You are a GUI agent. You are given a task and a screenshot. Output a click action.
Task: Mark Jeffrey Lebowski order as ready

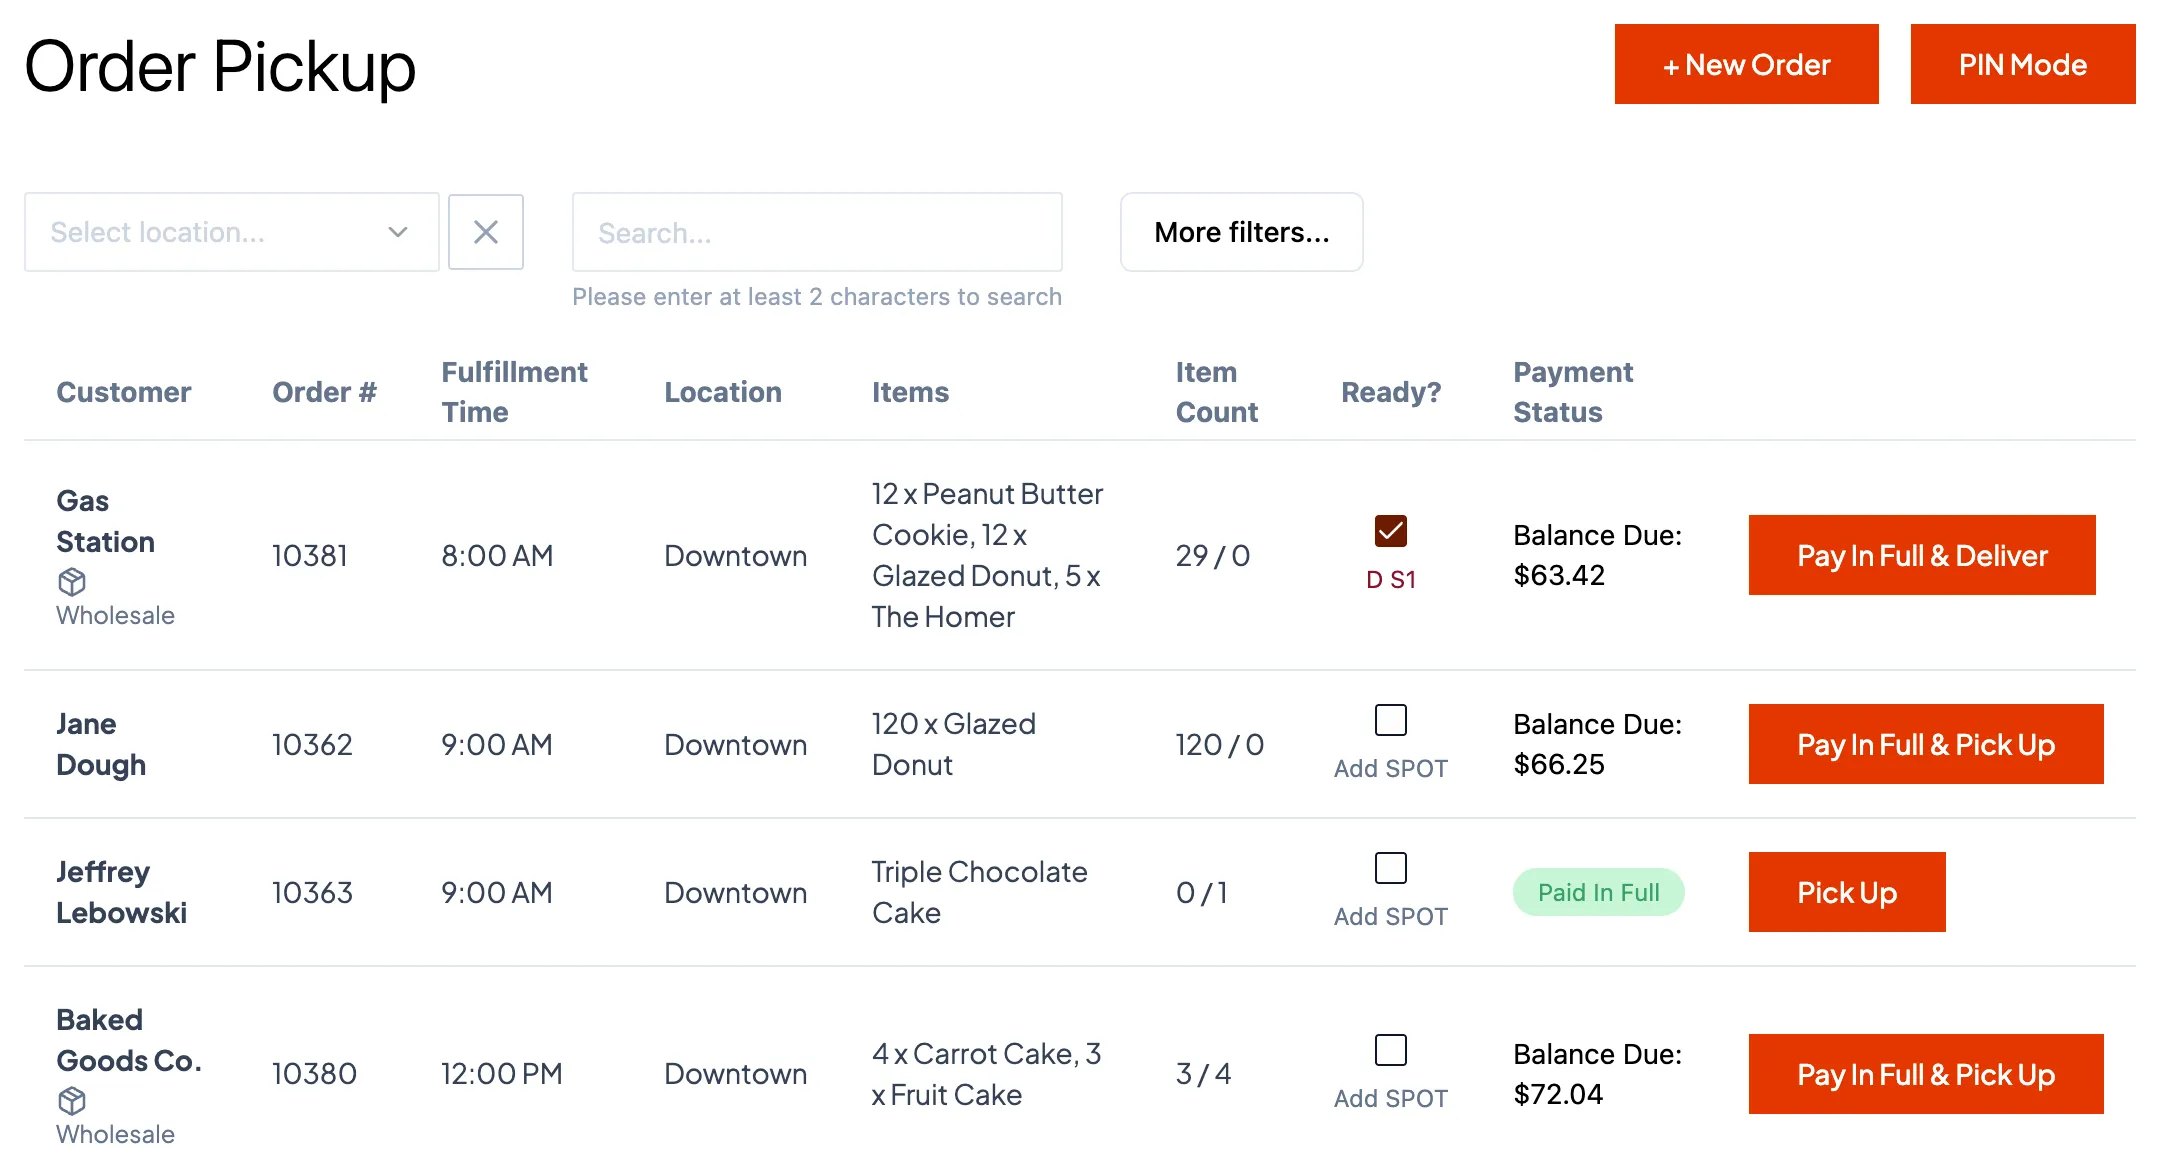tap(1390, 868)
